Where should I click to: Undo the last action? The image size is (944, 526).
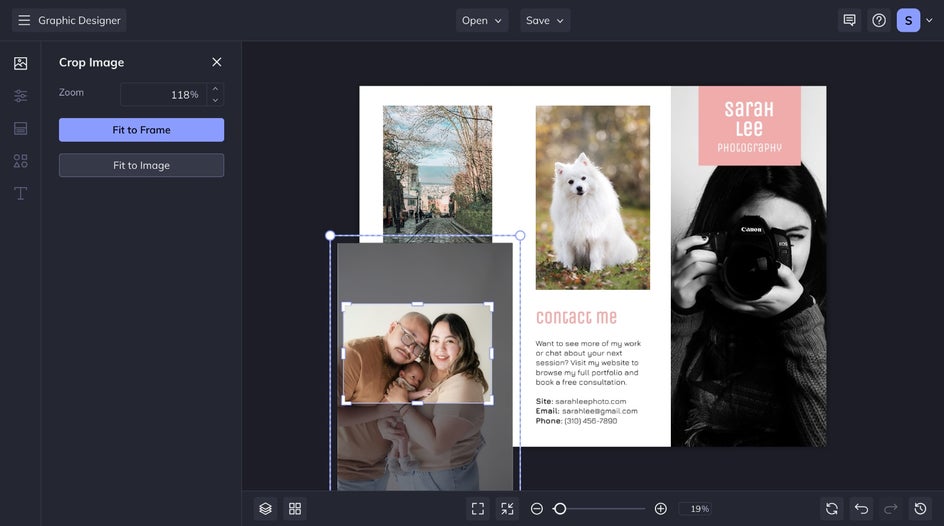[x=862, y=509]
